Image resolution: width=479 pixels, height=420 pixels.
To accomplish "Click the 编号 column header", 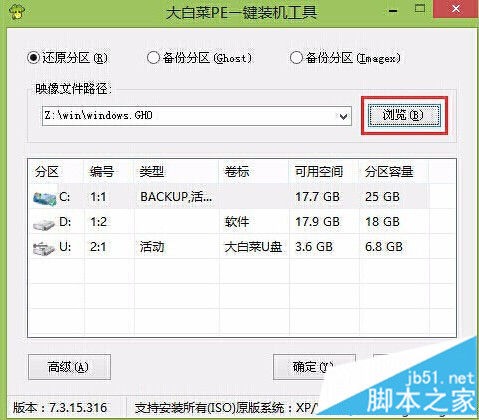I will click(x=109, y=172).
